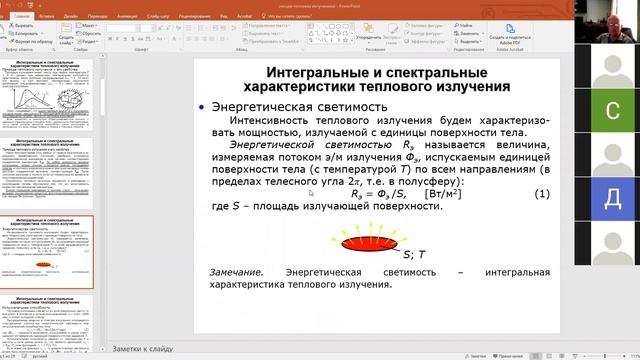
Task: Select the star shape in shapes gallery
Action: click(x=345, y=40)
